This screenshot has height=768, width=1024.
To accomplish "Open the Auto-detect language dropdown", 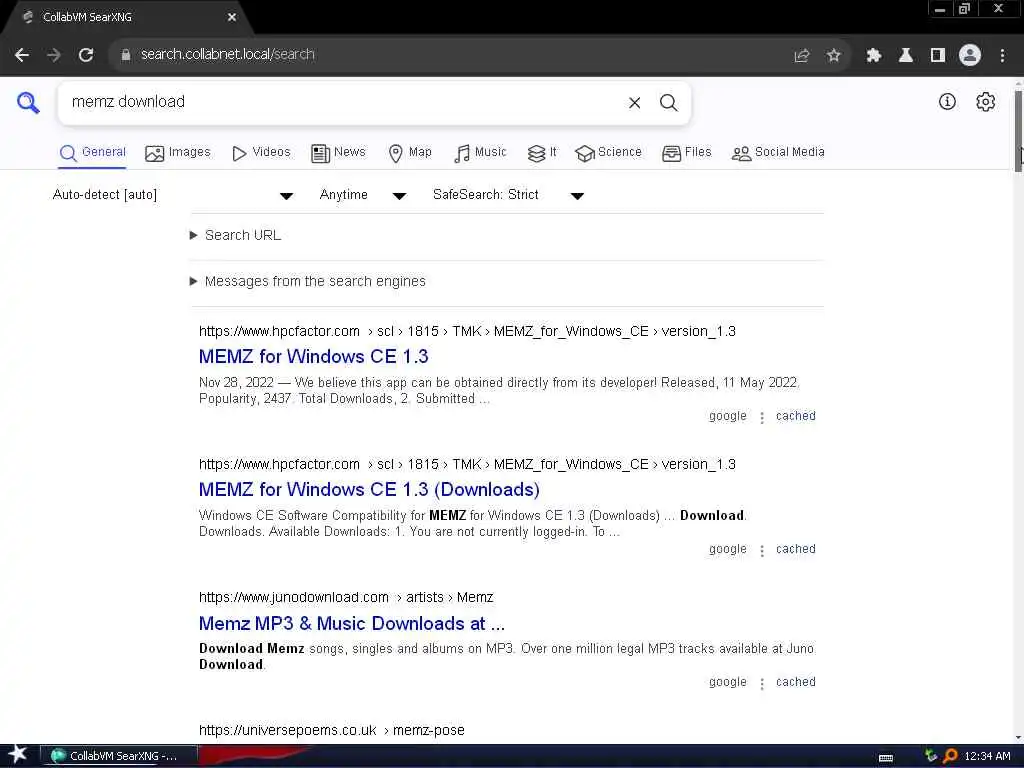I will (172, 195).
